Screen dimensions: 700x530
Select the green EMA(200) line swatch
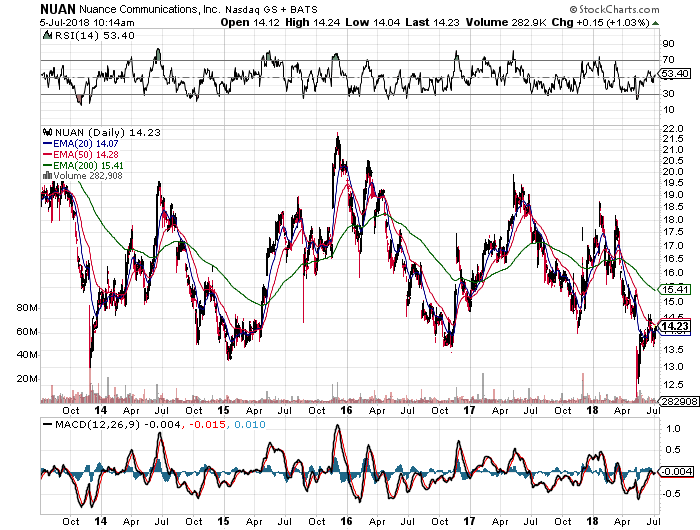pos(47,165)
